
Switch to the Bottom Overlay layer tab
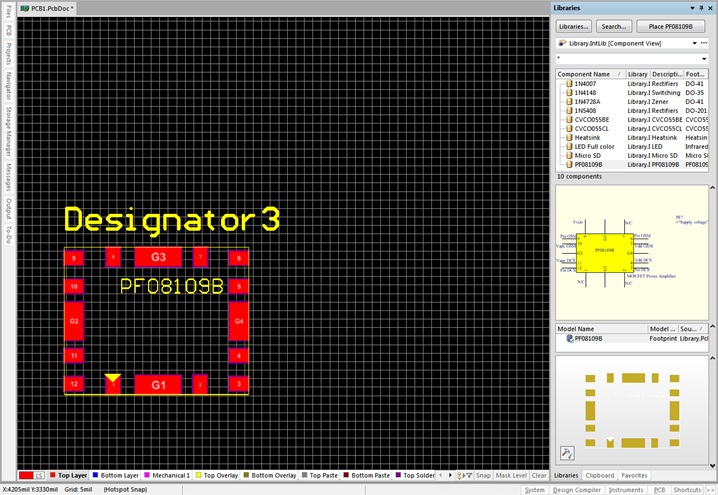(270, 475)
